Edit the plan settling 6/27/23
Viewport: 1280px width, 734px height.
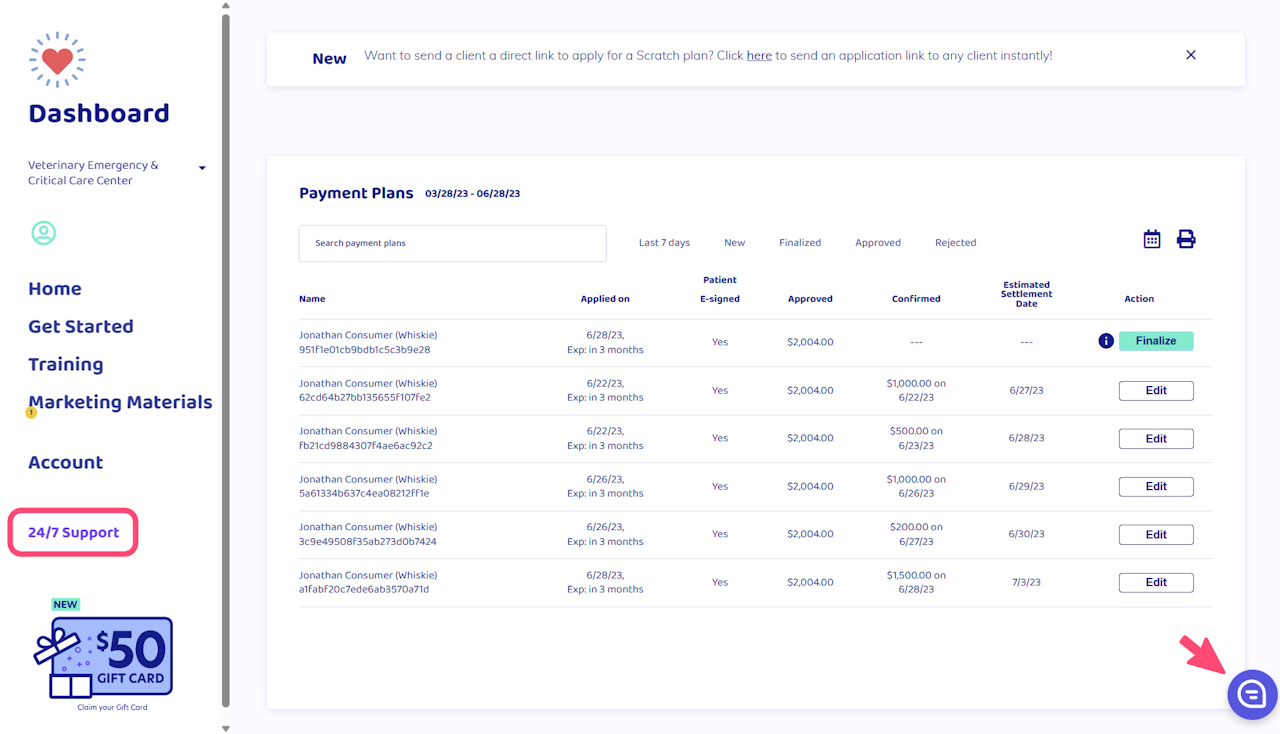coord(1155,390)
